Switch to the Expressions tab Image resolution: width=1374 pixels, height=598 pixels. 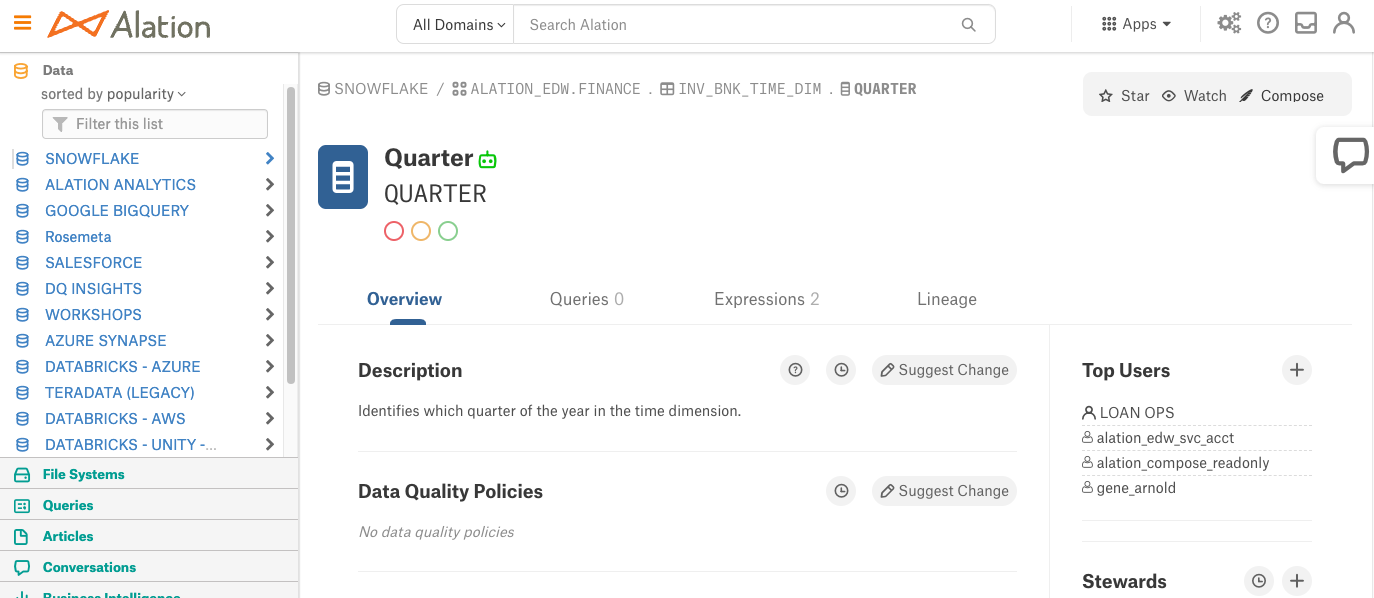[x=767, y=299]
